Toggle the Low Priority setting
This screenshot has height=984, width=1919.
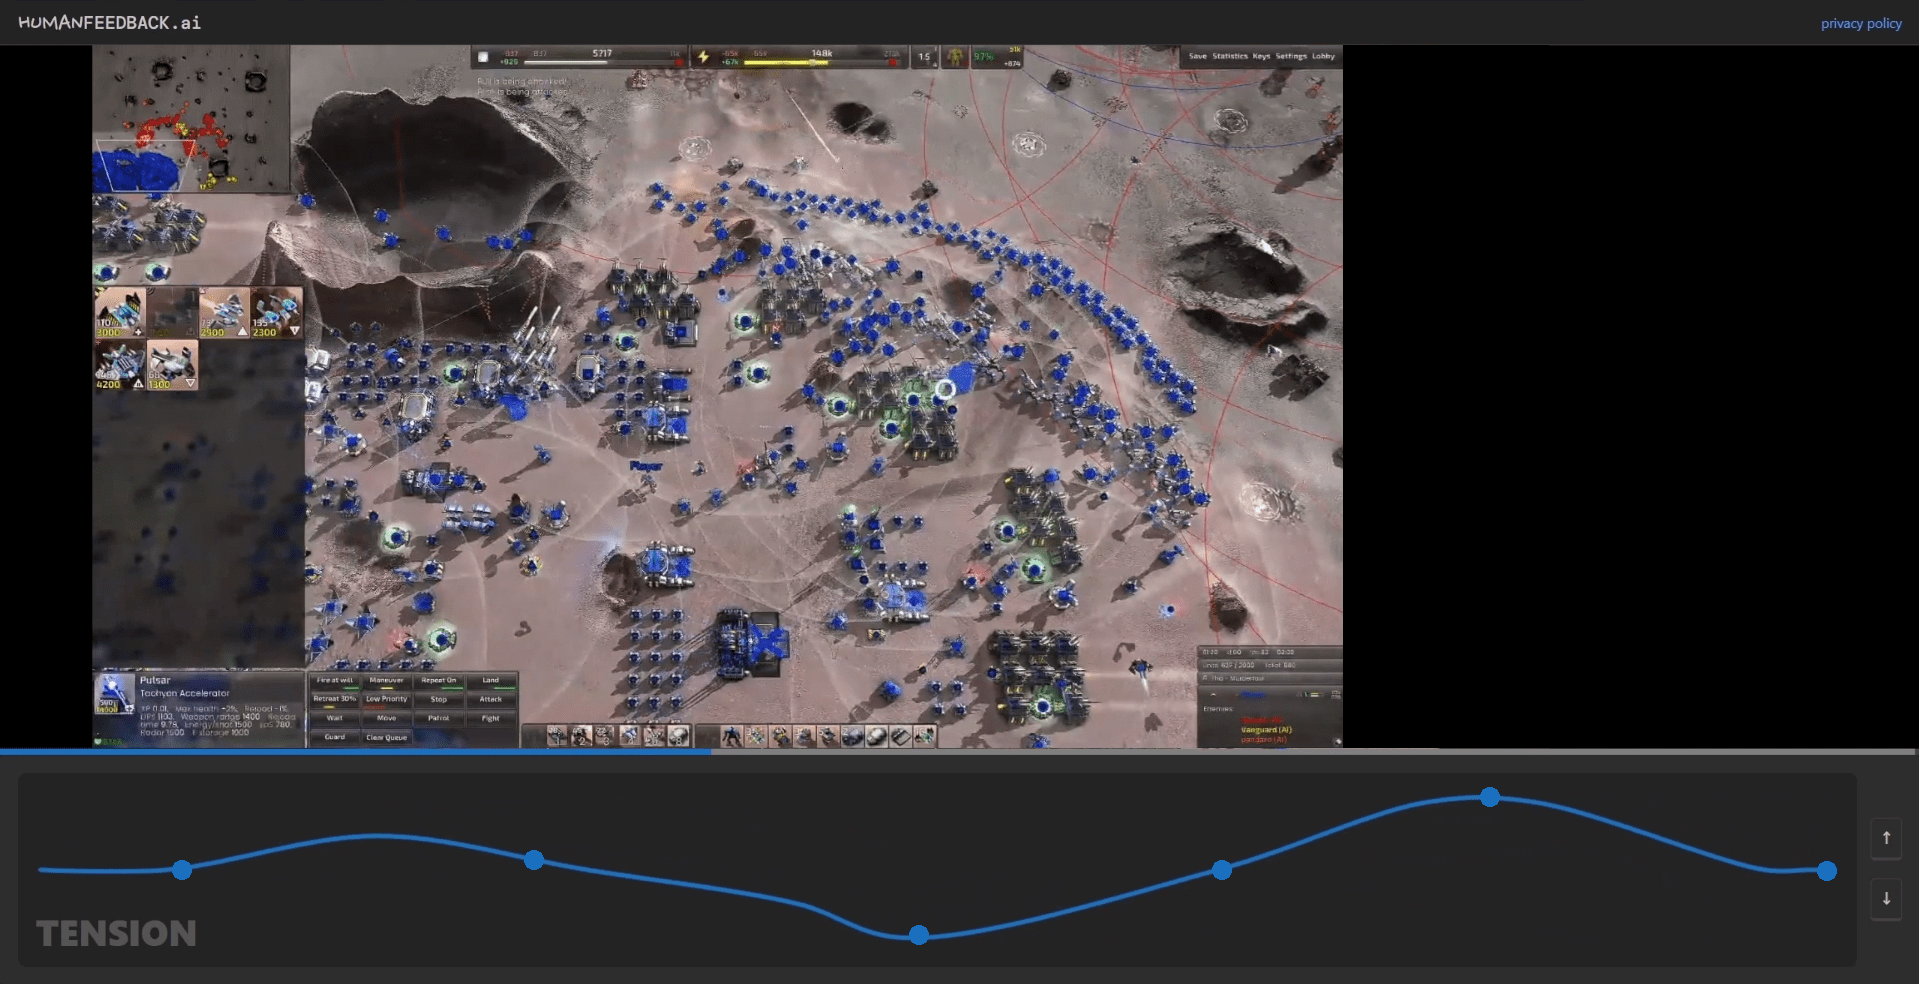(x=386, y=700)
